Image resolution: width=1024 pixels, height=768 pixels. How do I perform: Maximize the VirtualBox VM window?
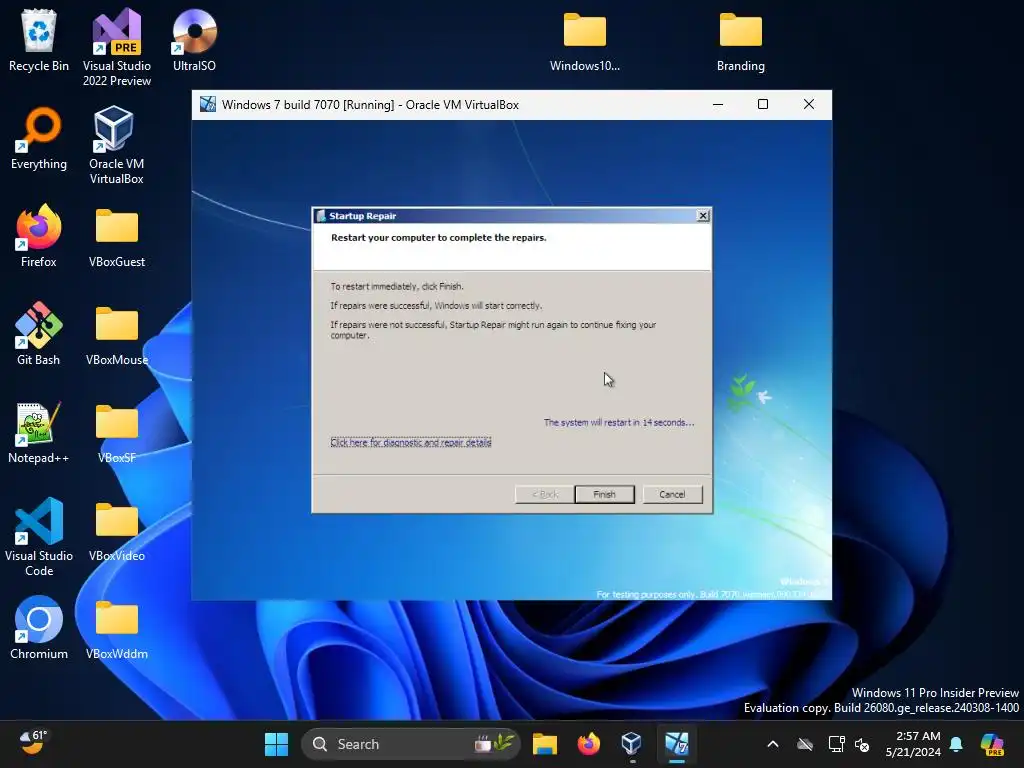[763, 104]
